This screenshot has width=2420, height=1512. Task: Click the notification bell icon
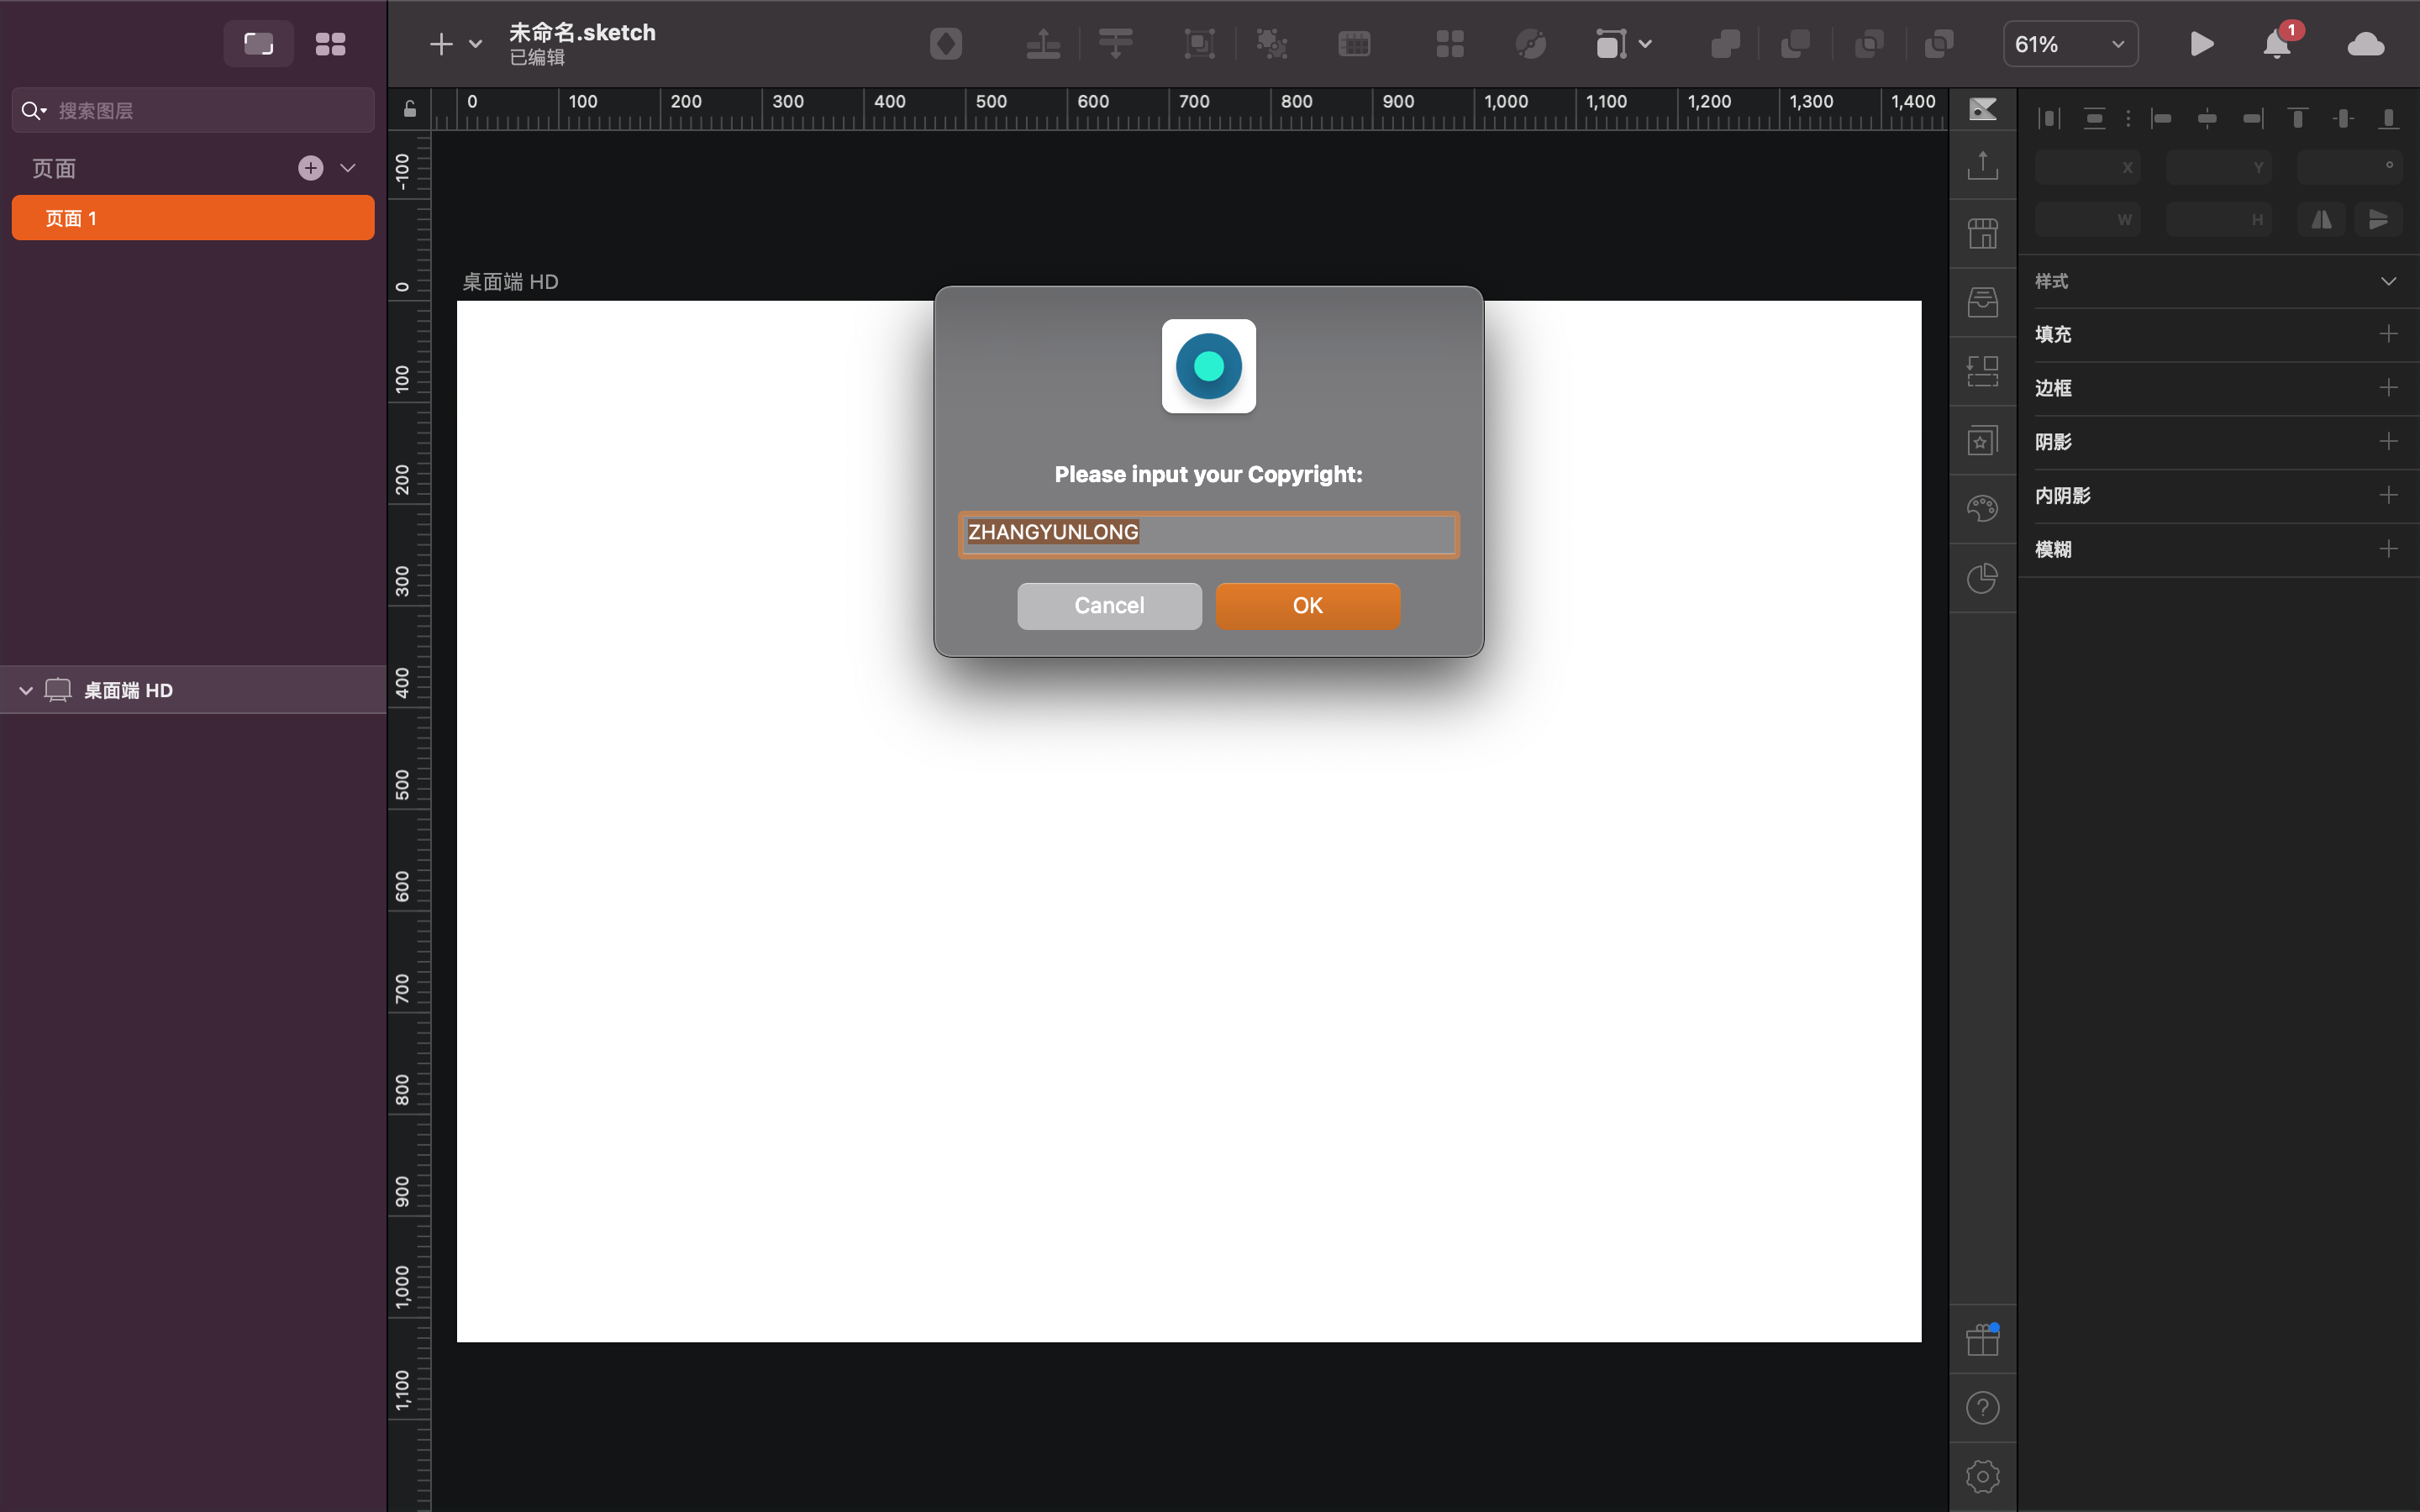pyautogui.click(x=2276, y=45)
